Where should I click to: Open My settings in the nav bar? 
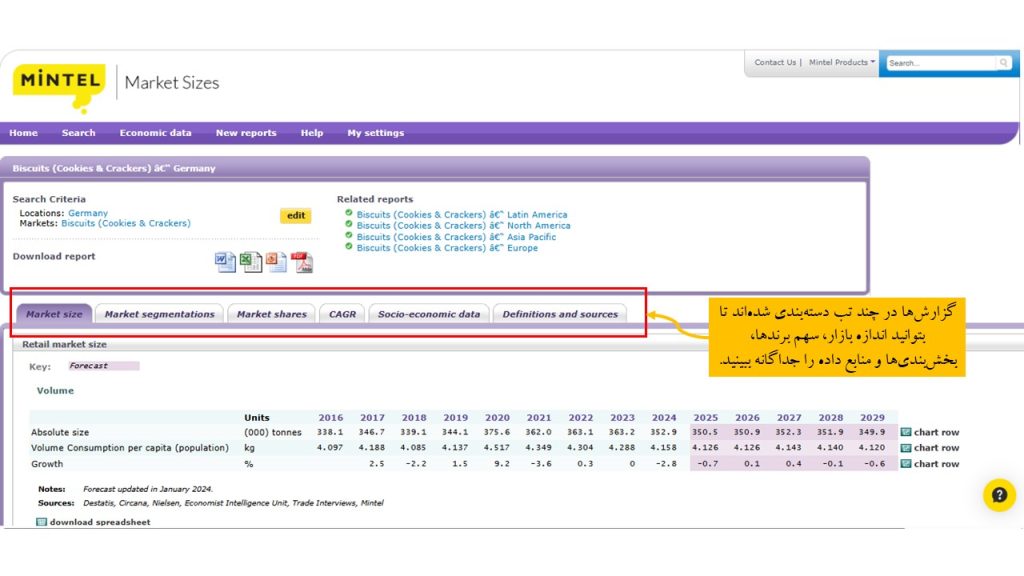pos(376,133)
